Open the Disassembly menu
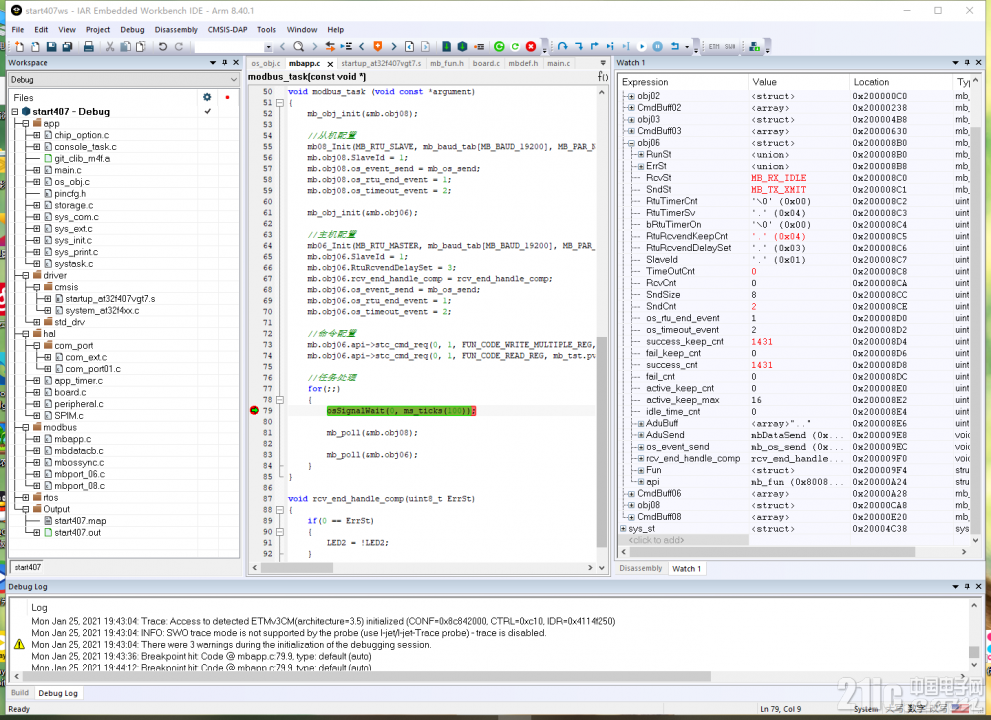The width and height of the screenshot is (991, 720). tap(176, 30)
